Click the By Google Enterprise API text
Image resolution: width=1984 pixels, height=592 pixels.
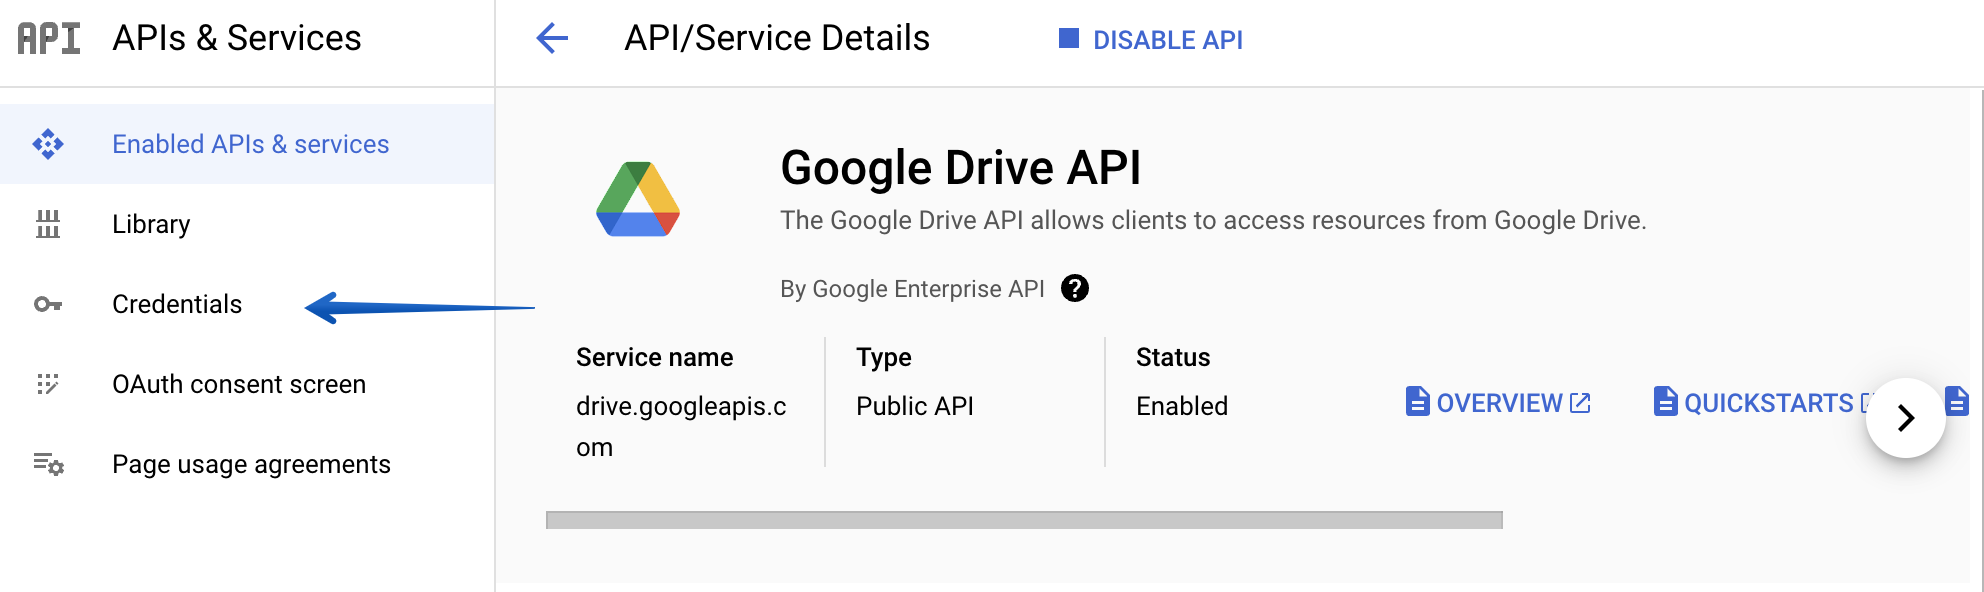click(912, 289)
